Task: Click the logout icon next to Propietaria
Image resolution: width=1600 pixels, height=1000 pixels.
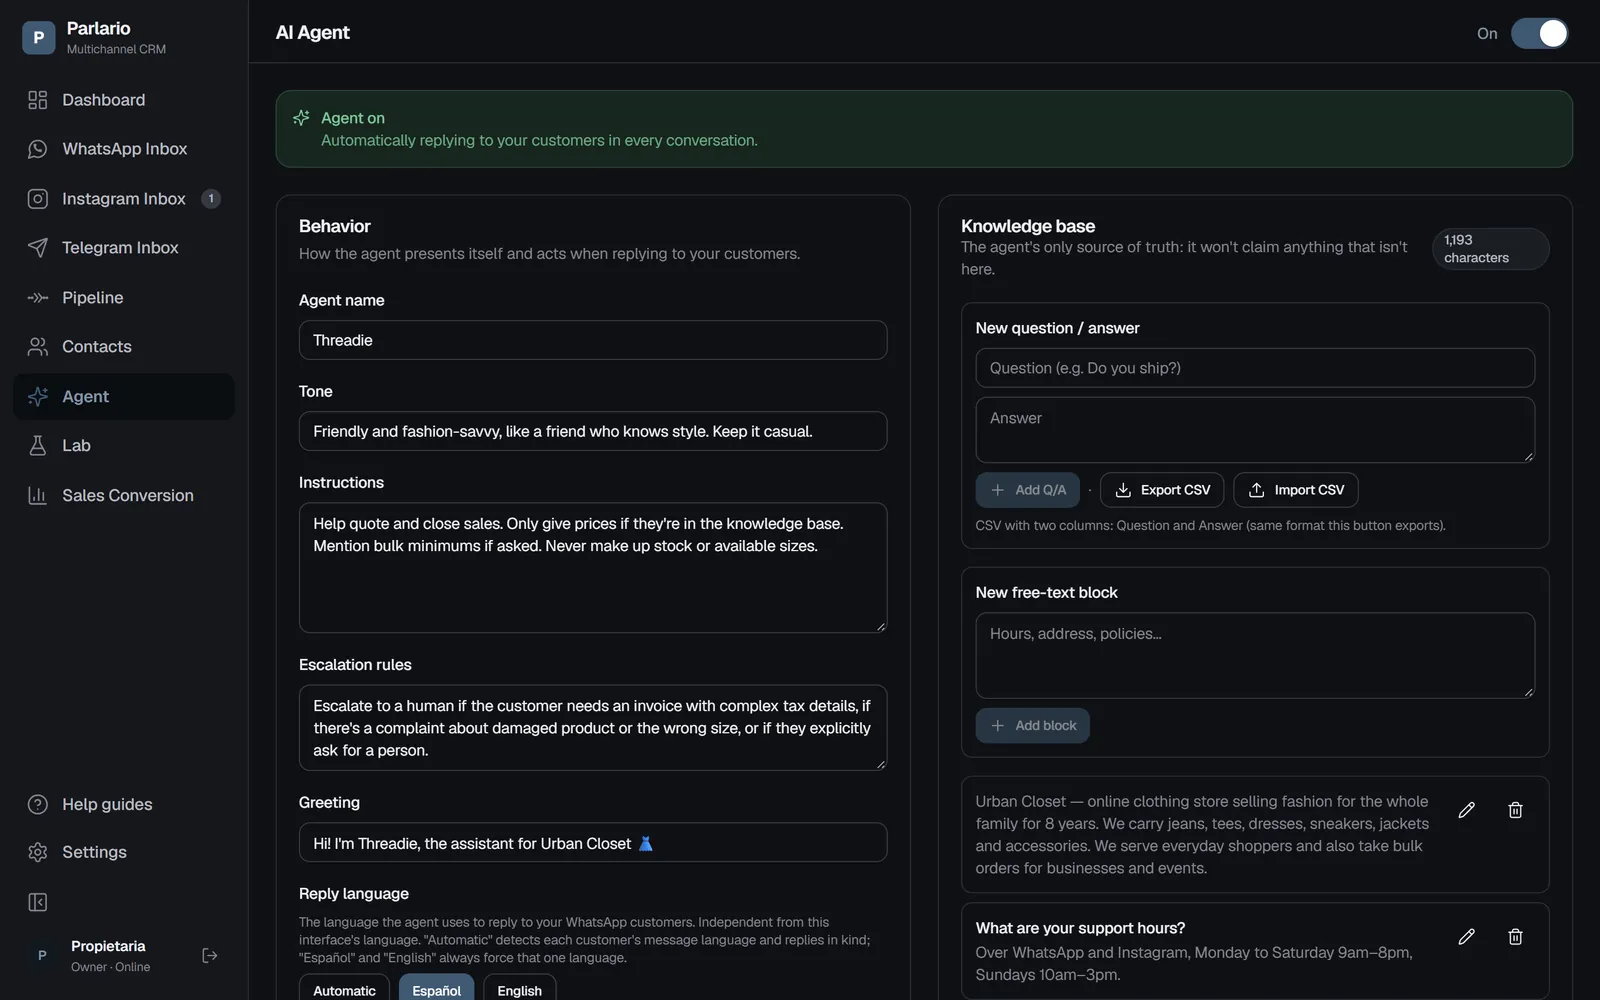Action: pos(210,956)
